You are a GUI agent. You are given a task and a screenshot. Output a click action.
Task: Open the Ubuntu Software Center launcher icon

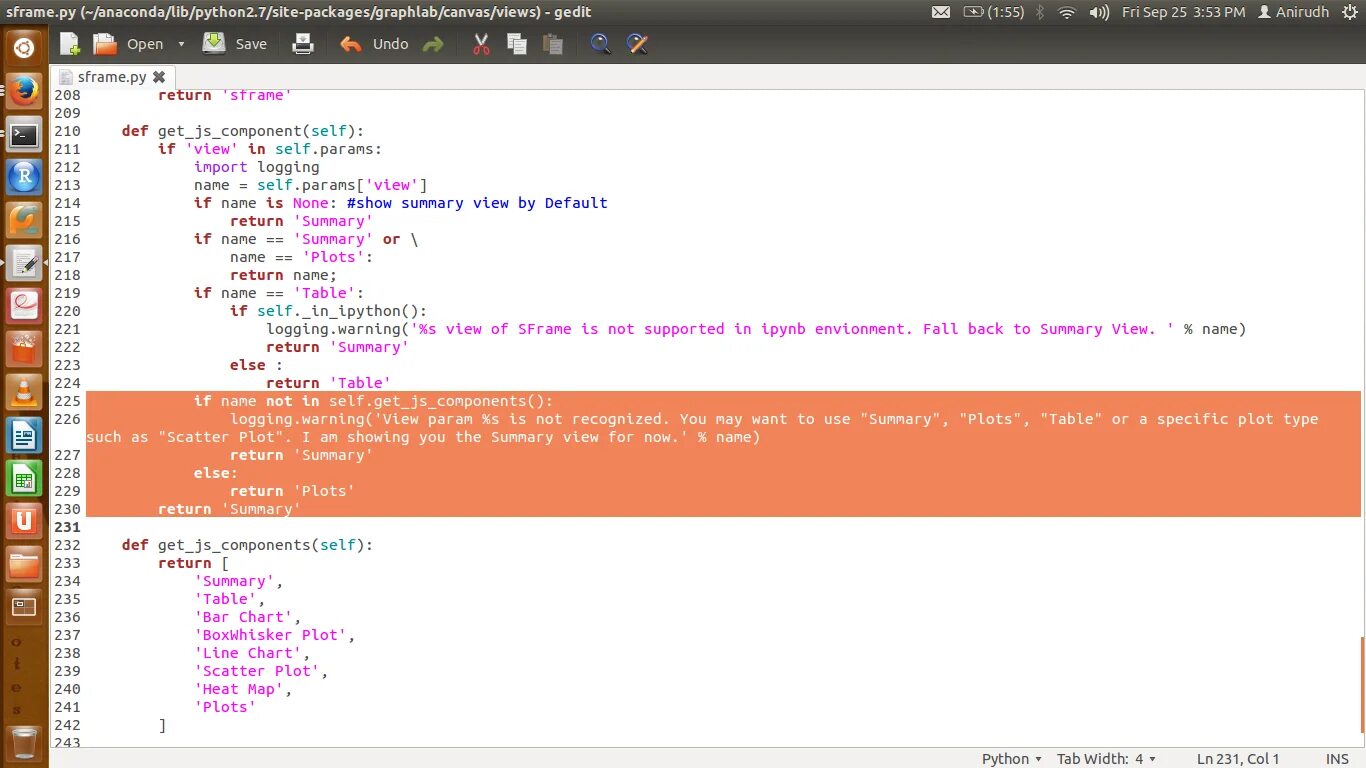24,349
